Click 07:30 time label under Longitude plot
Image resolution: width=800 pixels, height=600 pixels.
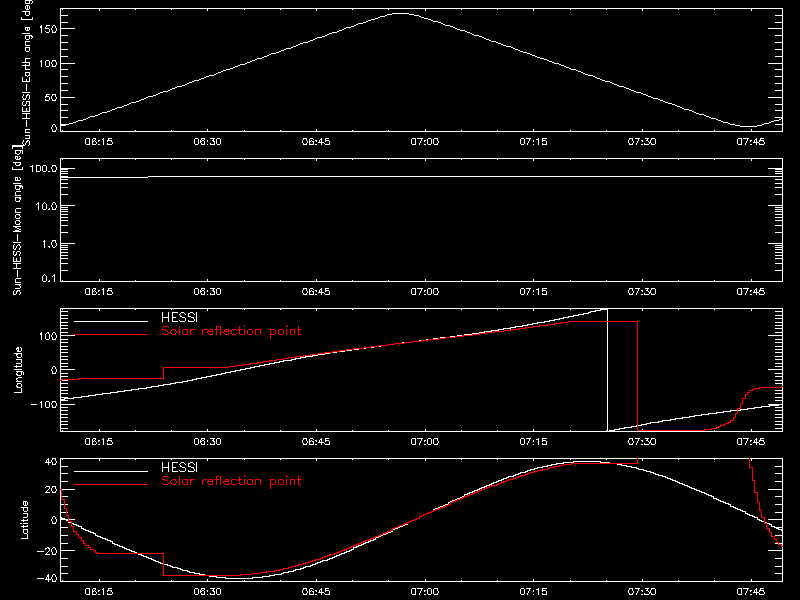pyautogui.click(x=642, y=442)
